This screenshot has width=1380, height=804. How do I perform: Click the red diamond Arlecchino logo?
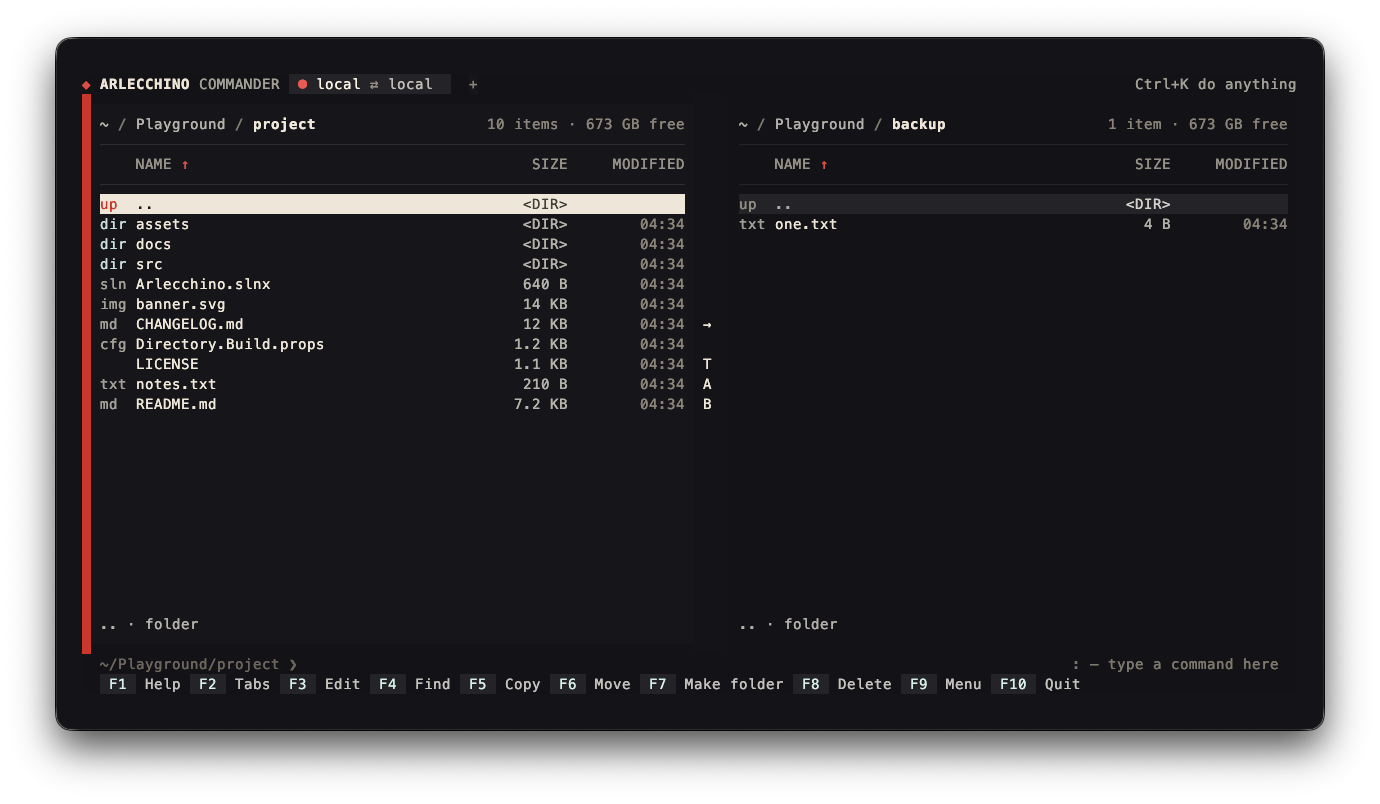(x=86, y=85)
